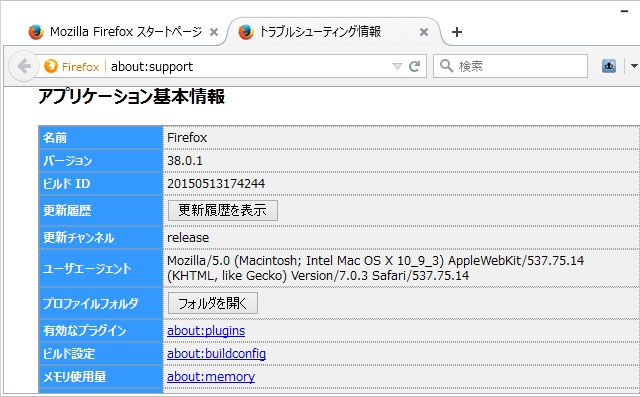The width and height of the screenshot is (640, 397).
Task: Open a new tab with the plus button
Action: point(457,32)
